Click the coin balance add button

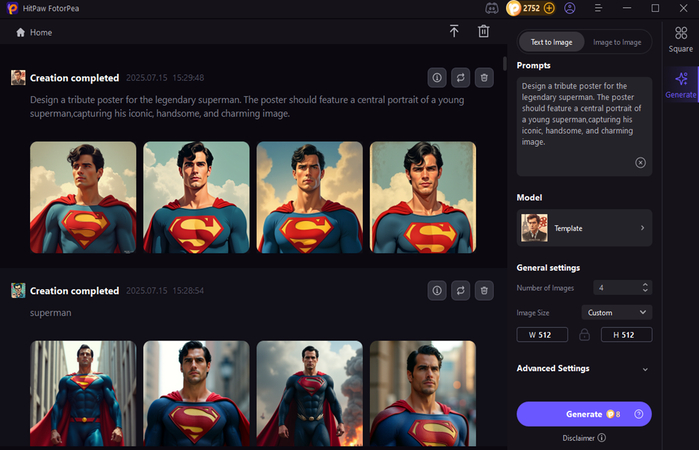coord(549,8)
